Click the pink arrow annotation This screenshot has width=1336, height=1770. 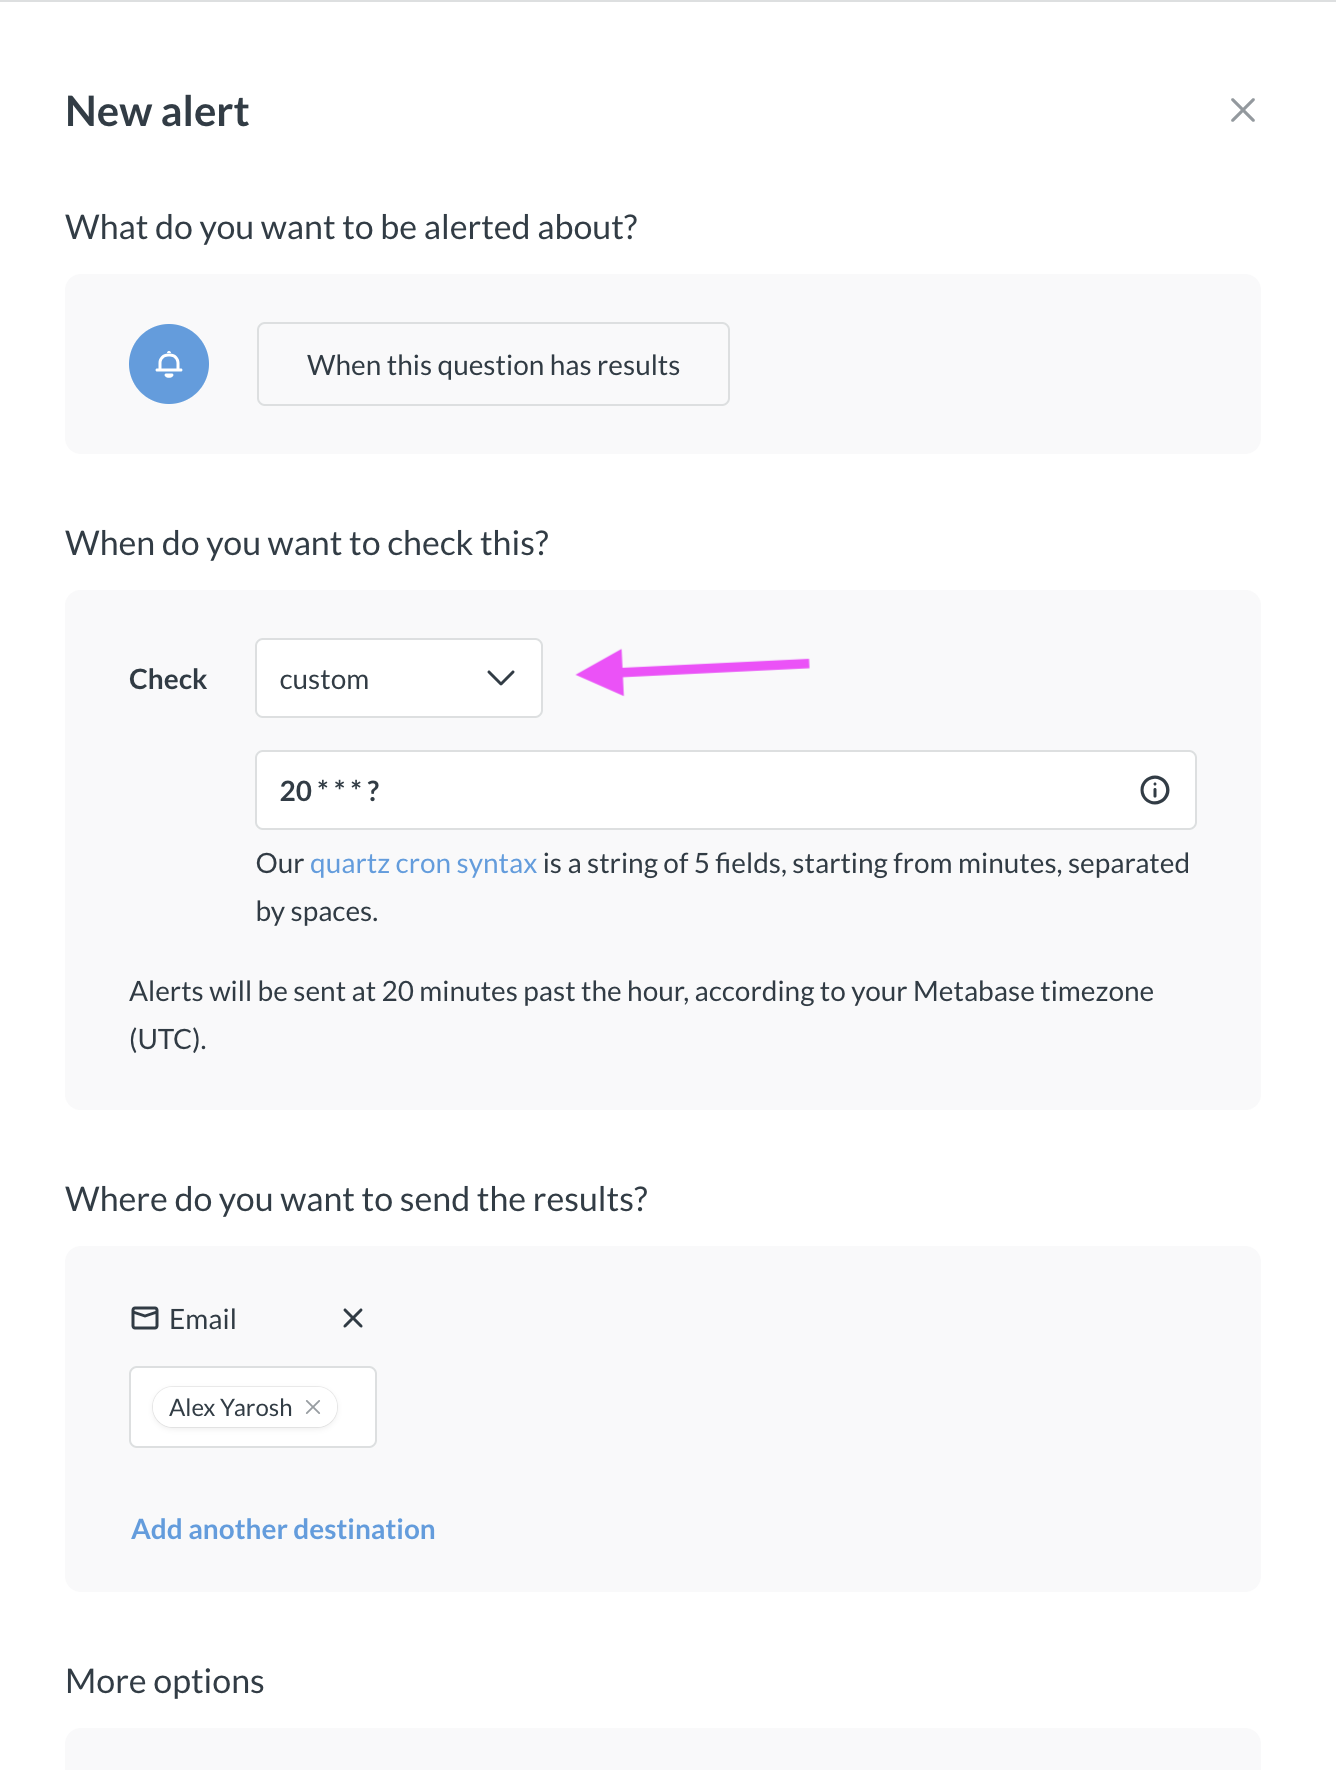coord(693,671)
